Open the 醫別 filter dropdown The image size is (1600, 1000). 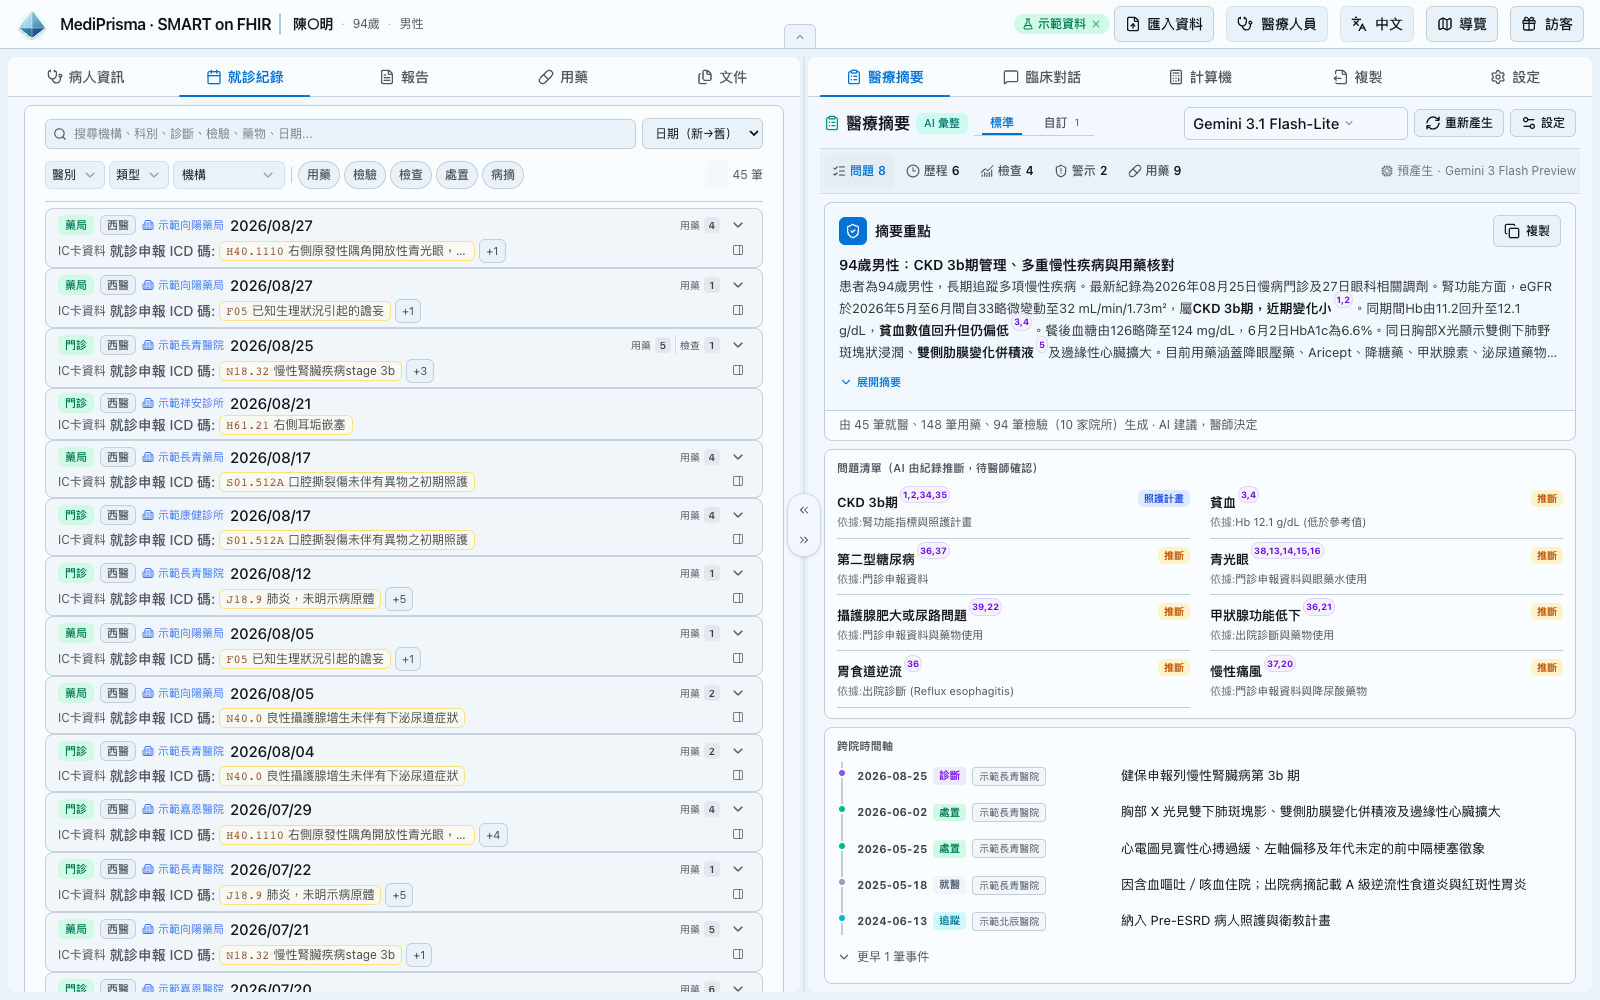(x=74, y=175)
